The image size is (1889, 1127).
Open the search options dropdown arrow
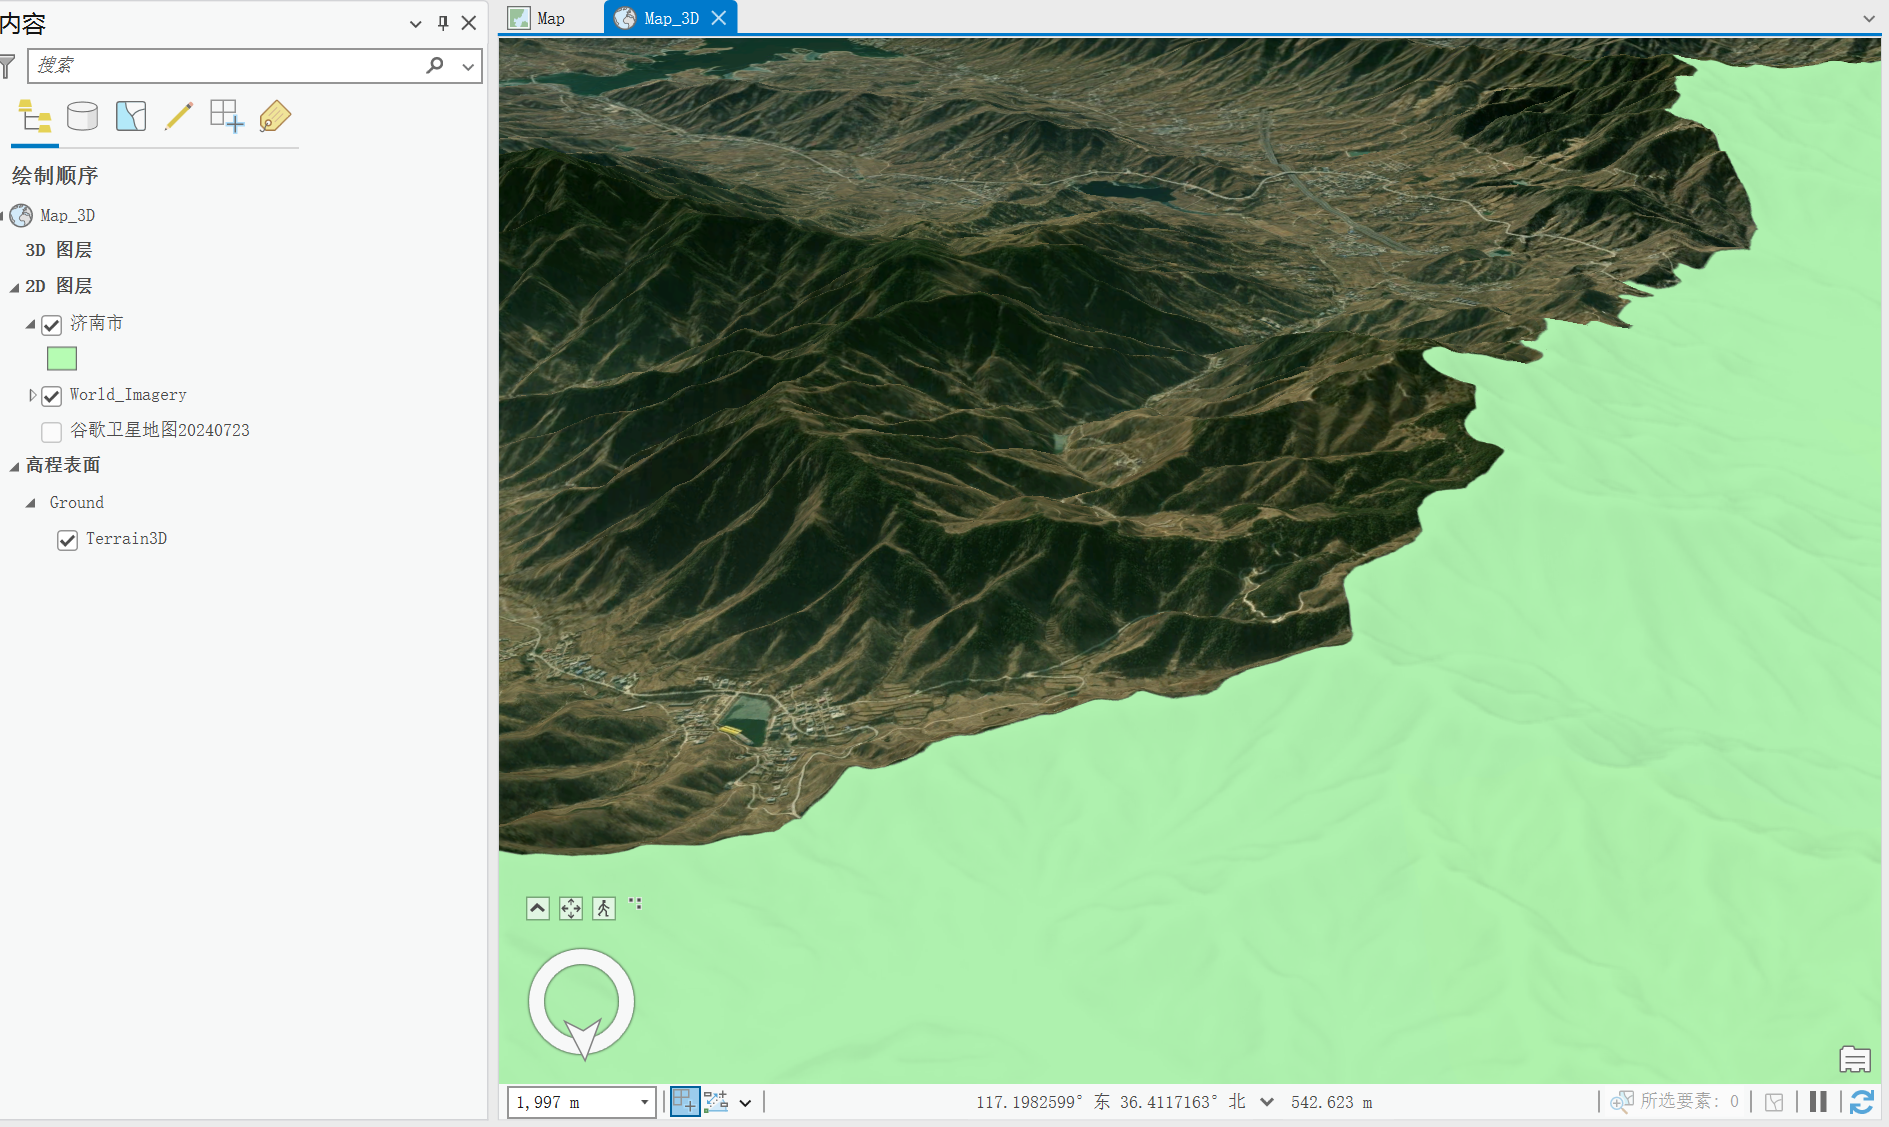468,66
